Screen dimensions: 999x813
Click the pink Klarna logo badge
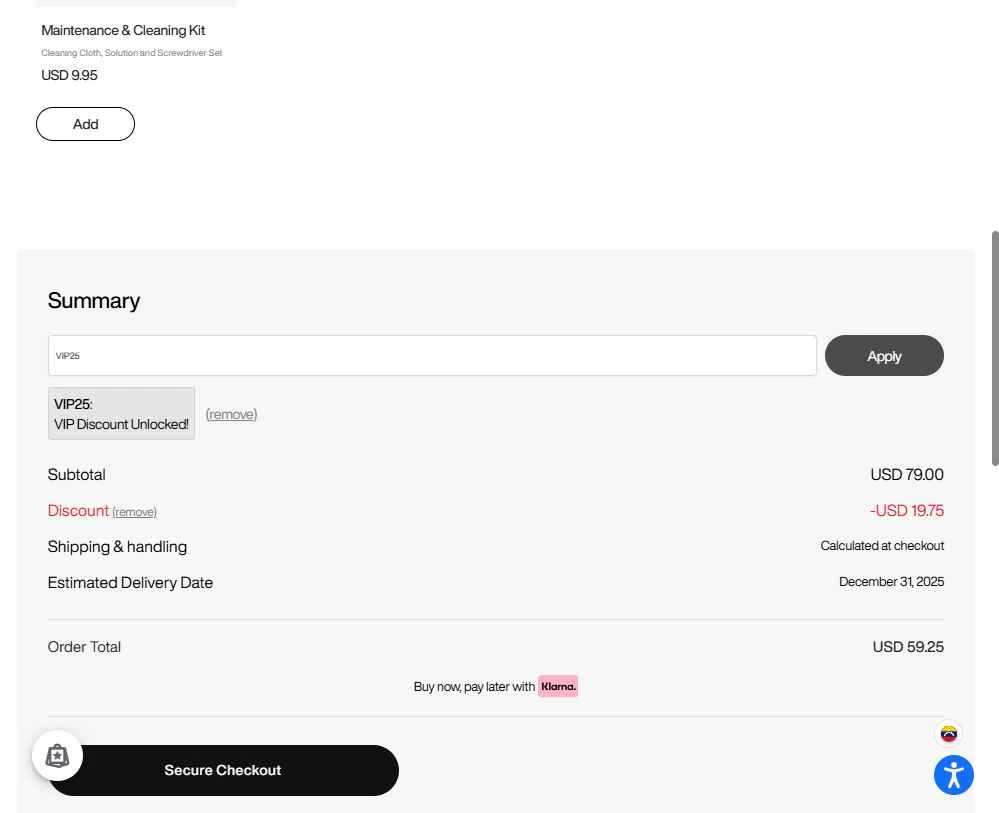tap(558, 686)
